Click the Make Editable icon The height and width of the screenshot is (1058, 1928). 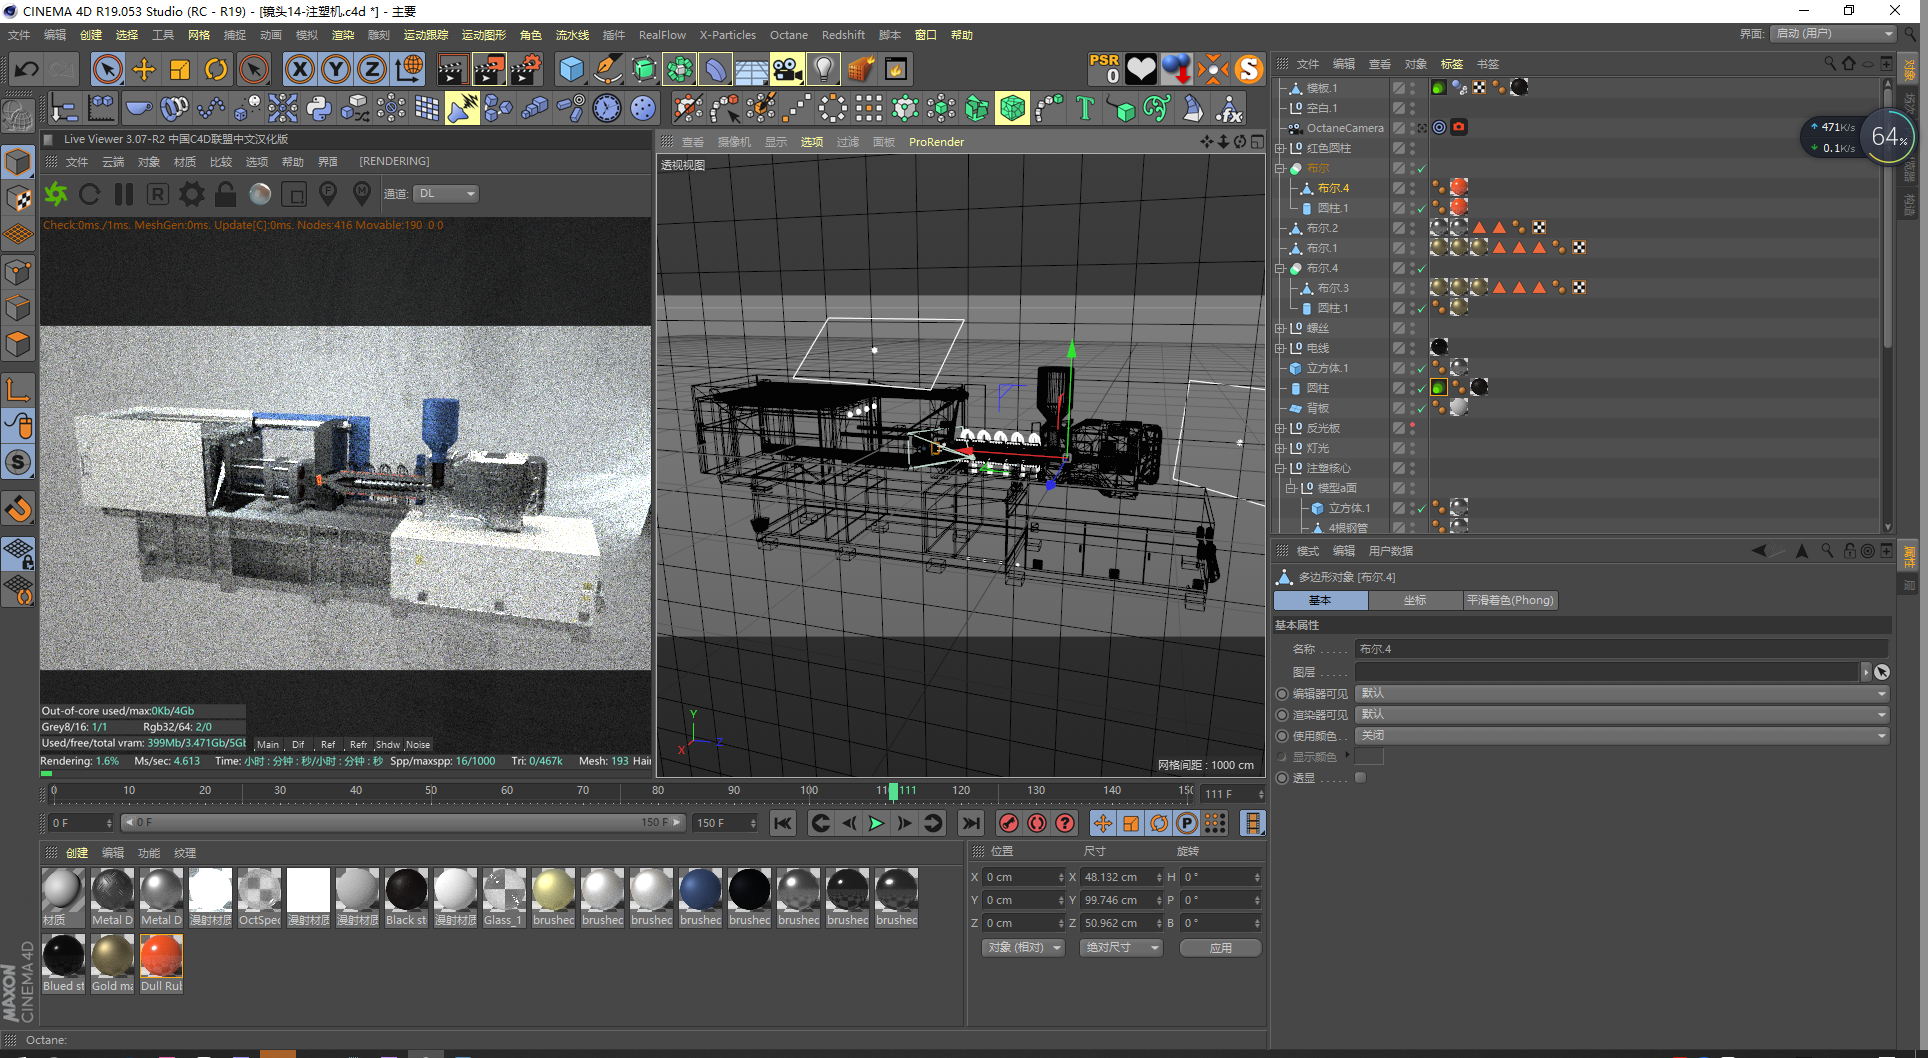coord(18,116)
